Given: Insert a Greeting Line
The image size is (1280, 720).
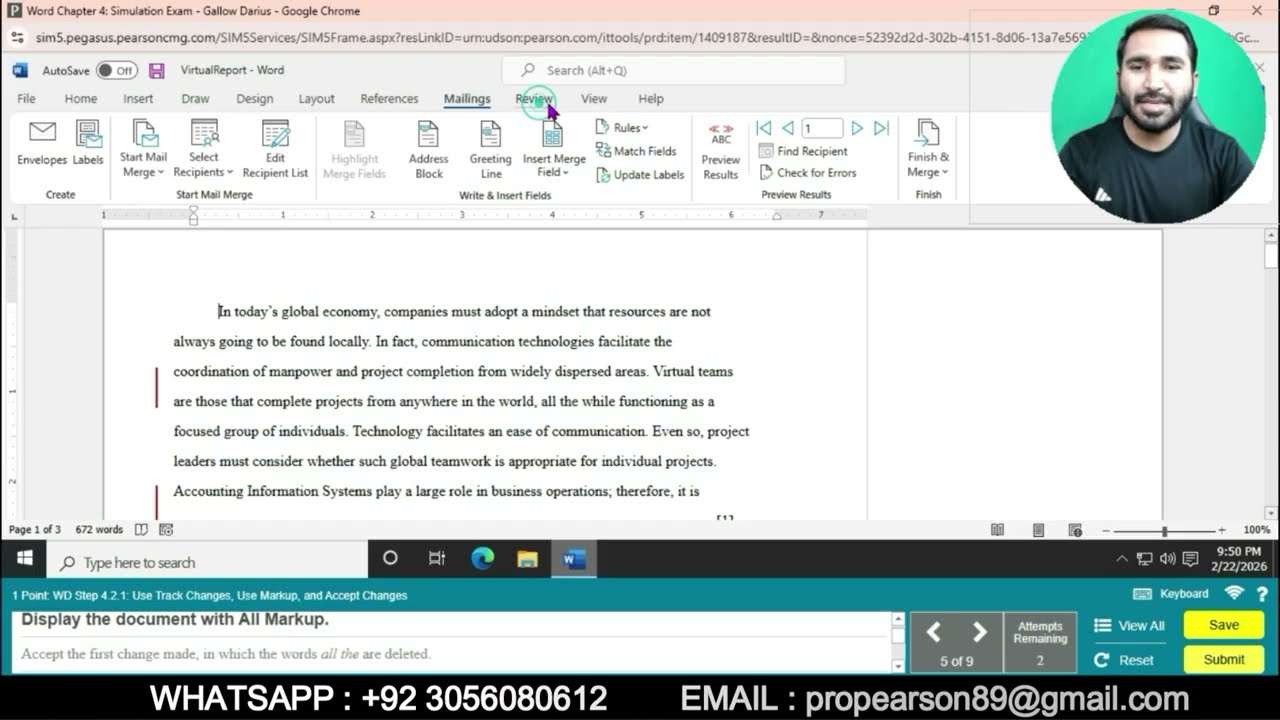Looking at the screenshot, I should (490, 149).
